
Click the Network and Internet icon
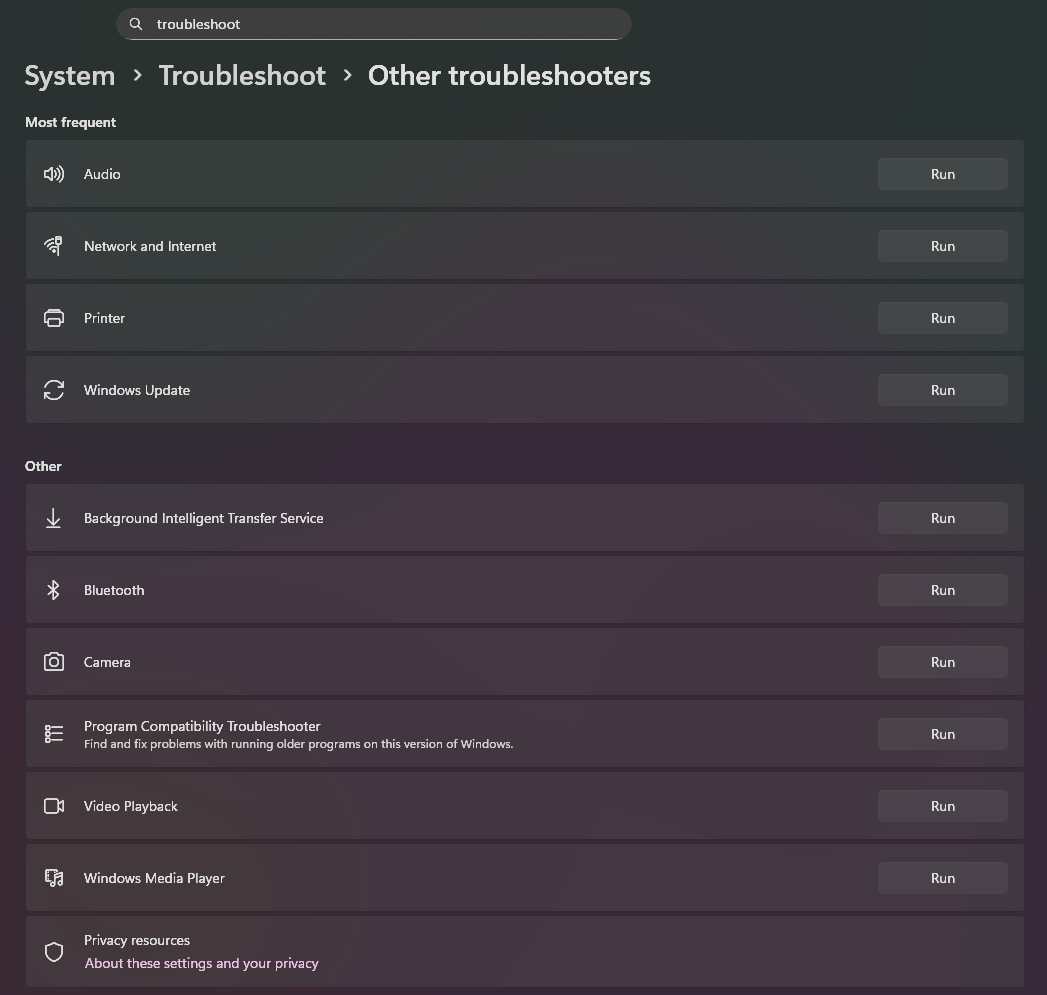pyautogui.click(x=54, y=246)
